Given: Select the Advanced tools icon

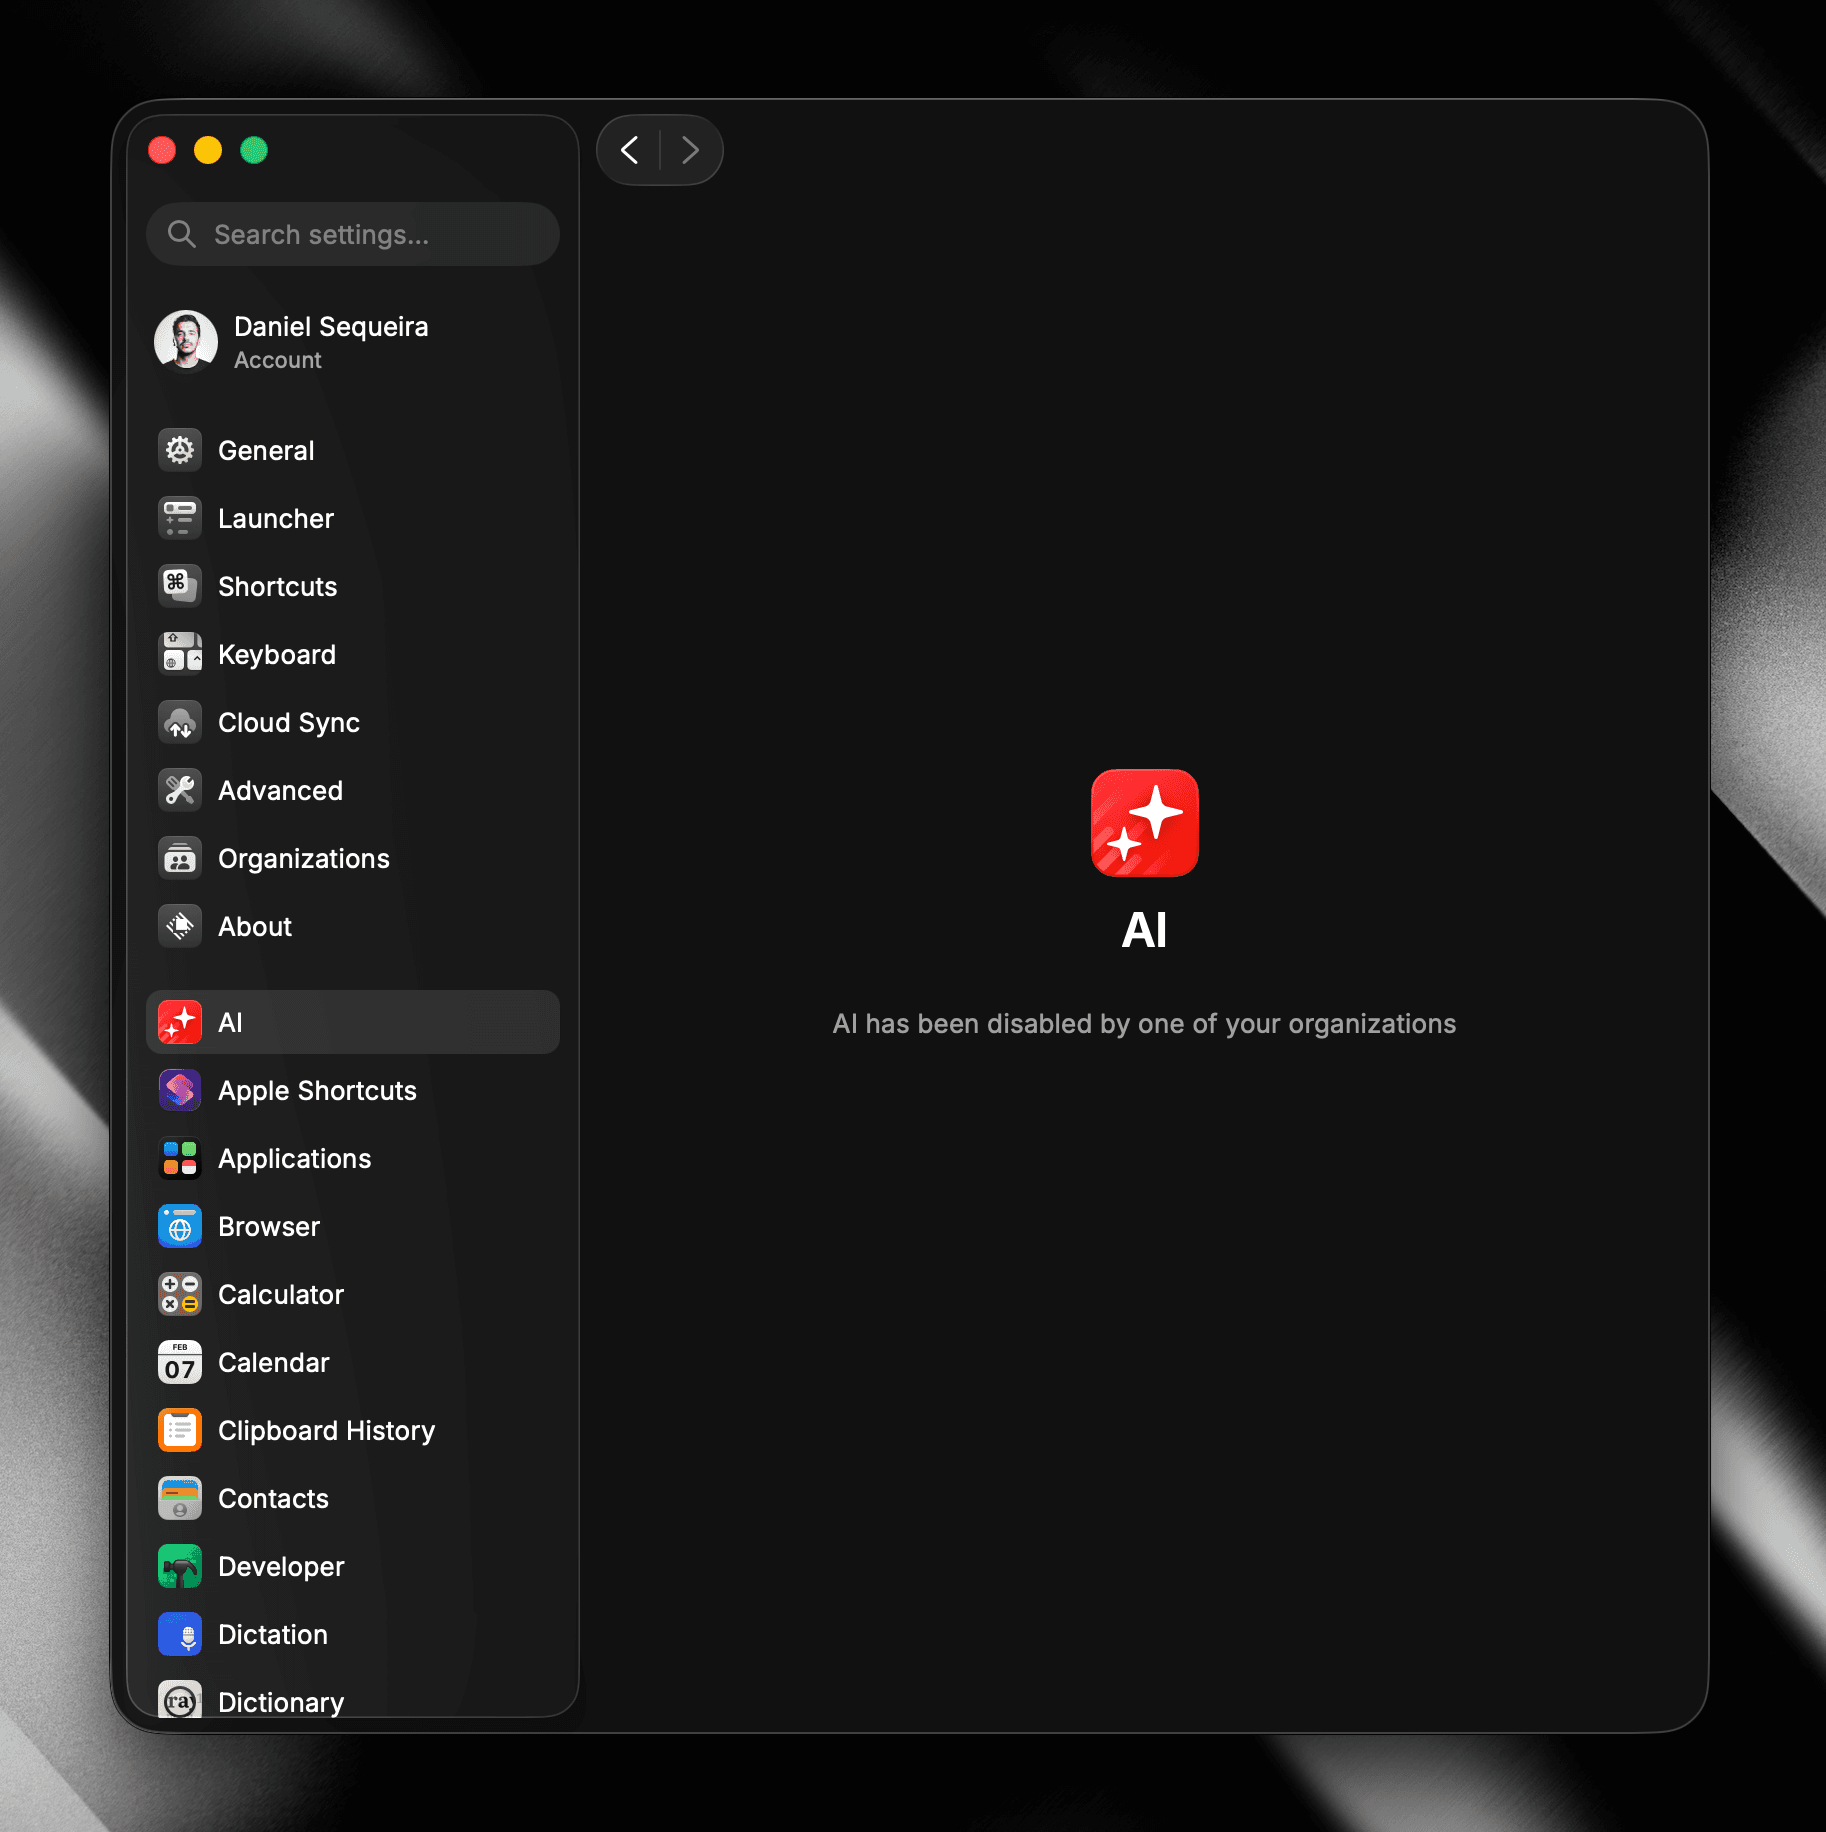Looking at the screenshot, I should 180,791.
